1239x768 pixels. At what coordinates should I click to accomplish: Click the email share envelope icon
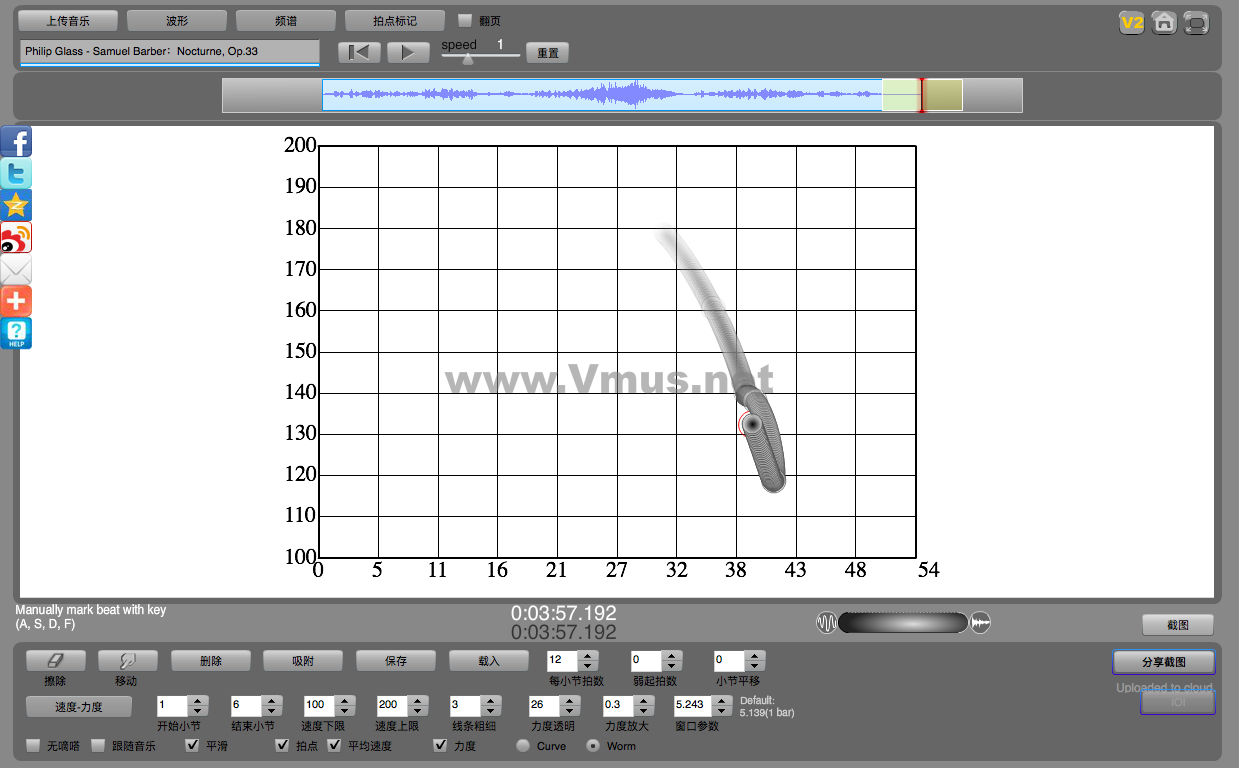click(16, 270)
